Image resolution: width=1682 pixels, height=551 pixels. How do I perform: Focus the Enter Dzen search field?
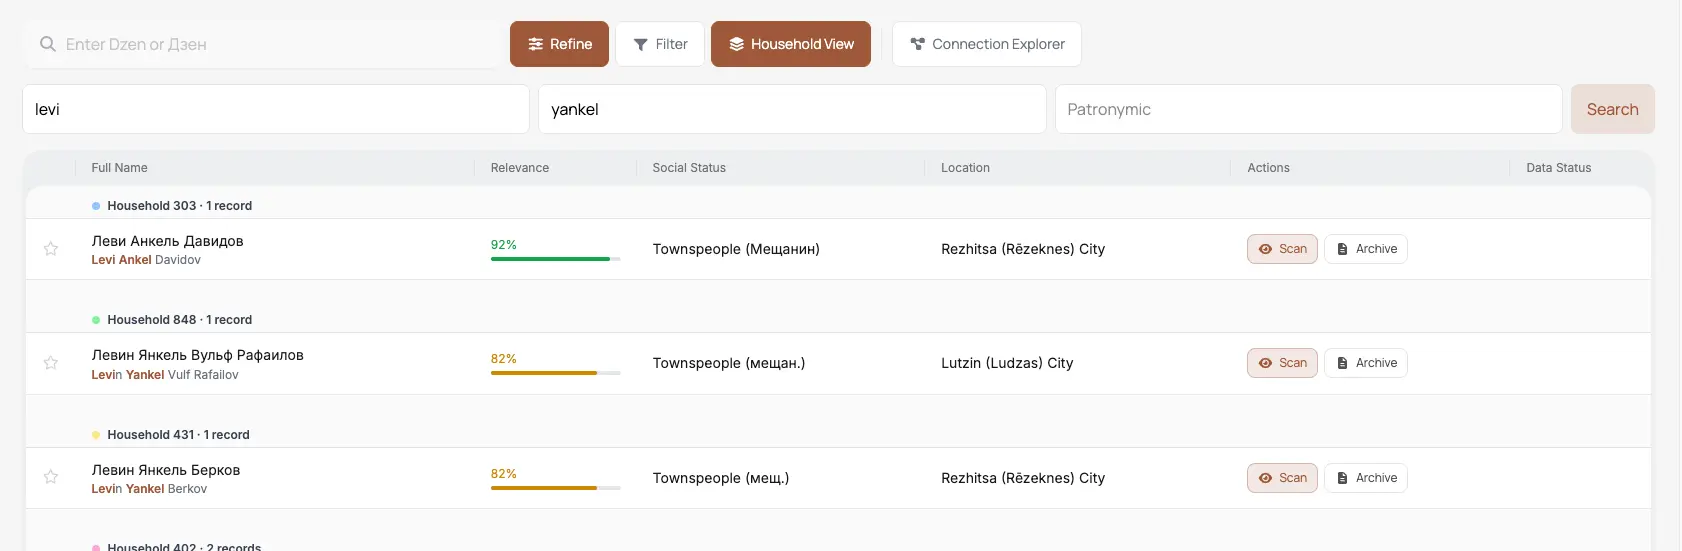coord(262,44)
